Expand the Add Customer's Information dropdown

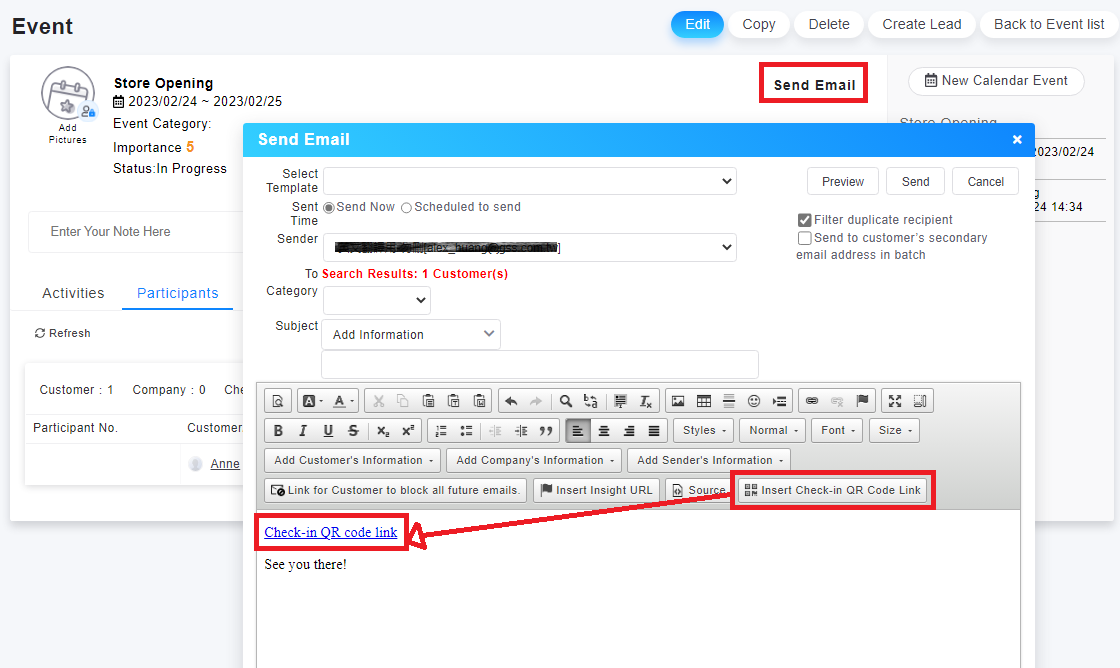pos(354,460)
